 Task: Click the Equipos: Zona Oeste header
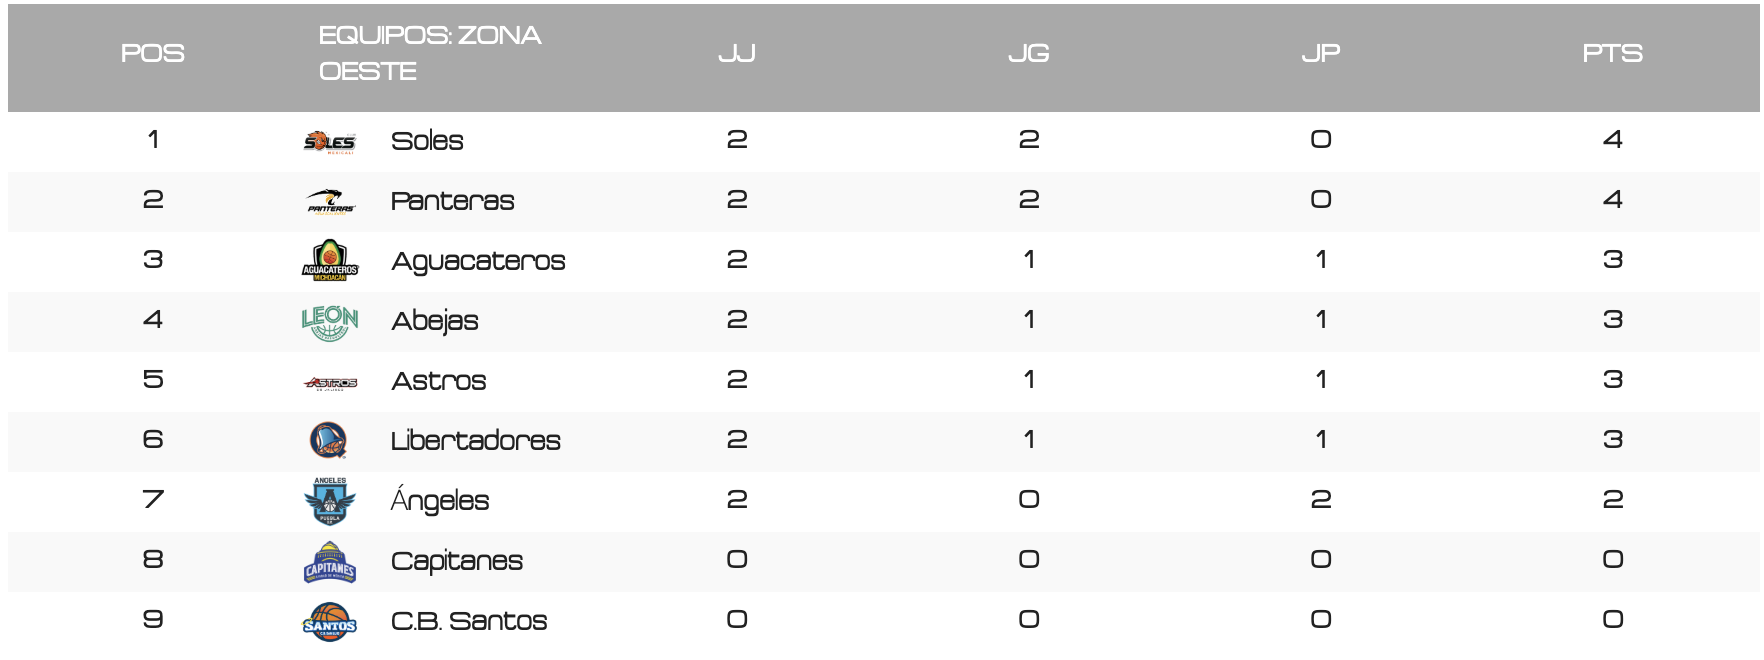430,54
